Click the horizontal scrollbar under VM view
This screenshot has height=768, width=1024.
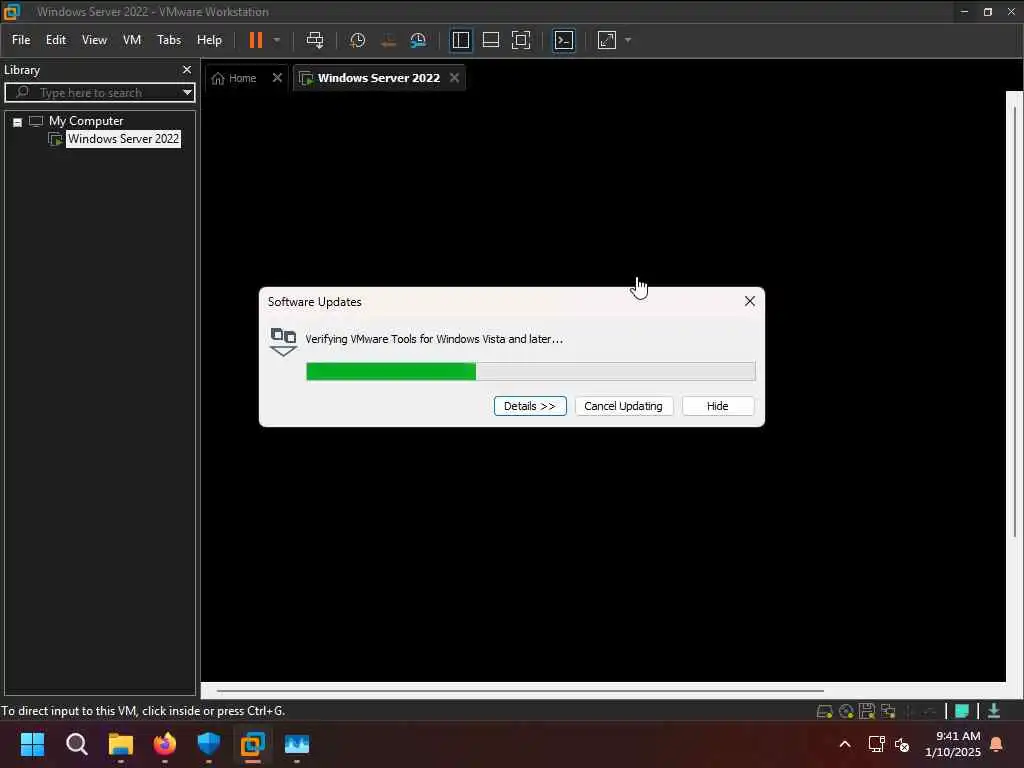pyautogui.click(x=520, y=690)
